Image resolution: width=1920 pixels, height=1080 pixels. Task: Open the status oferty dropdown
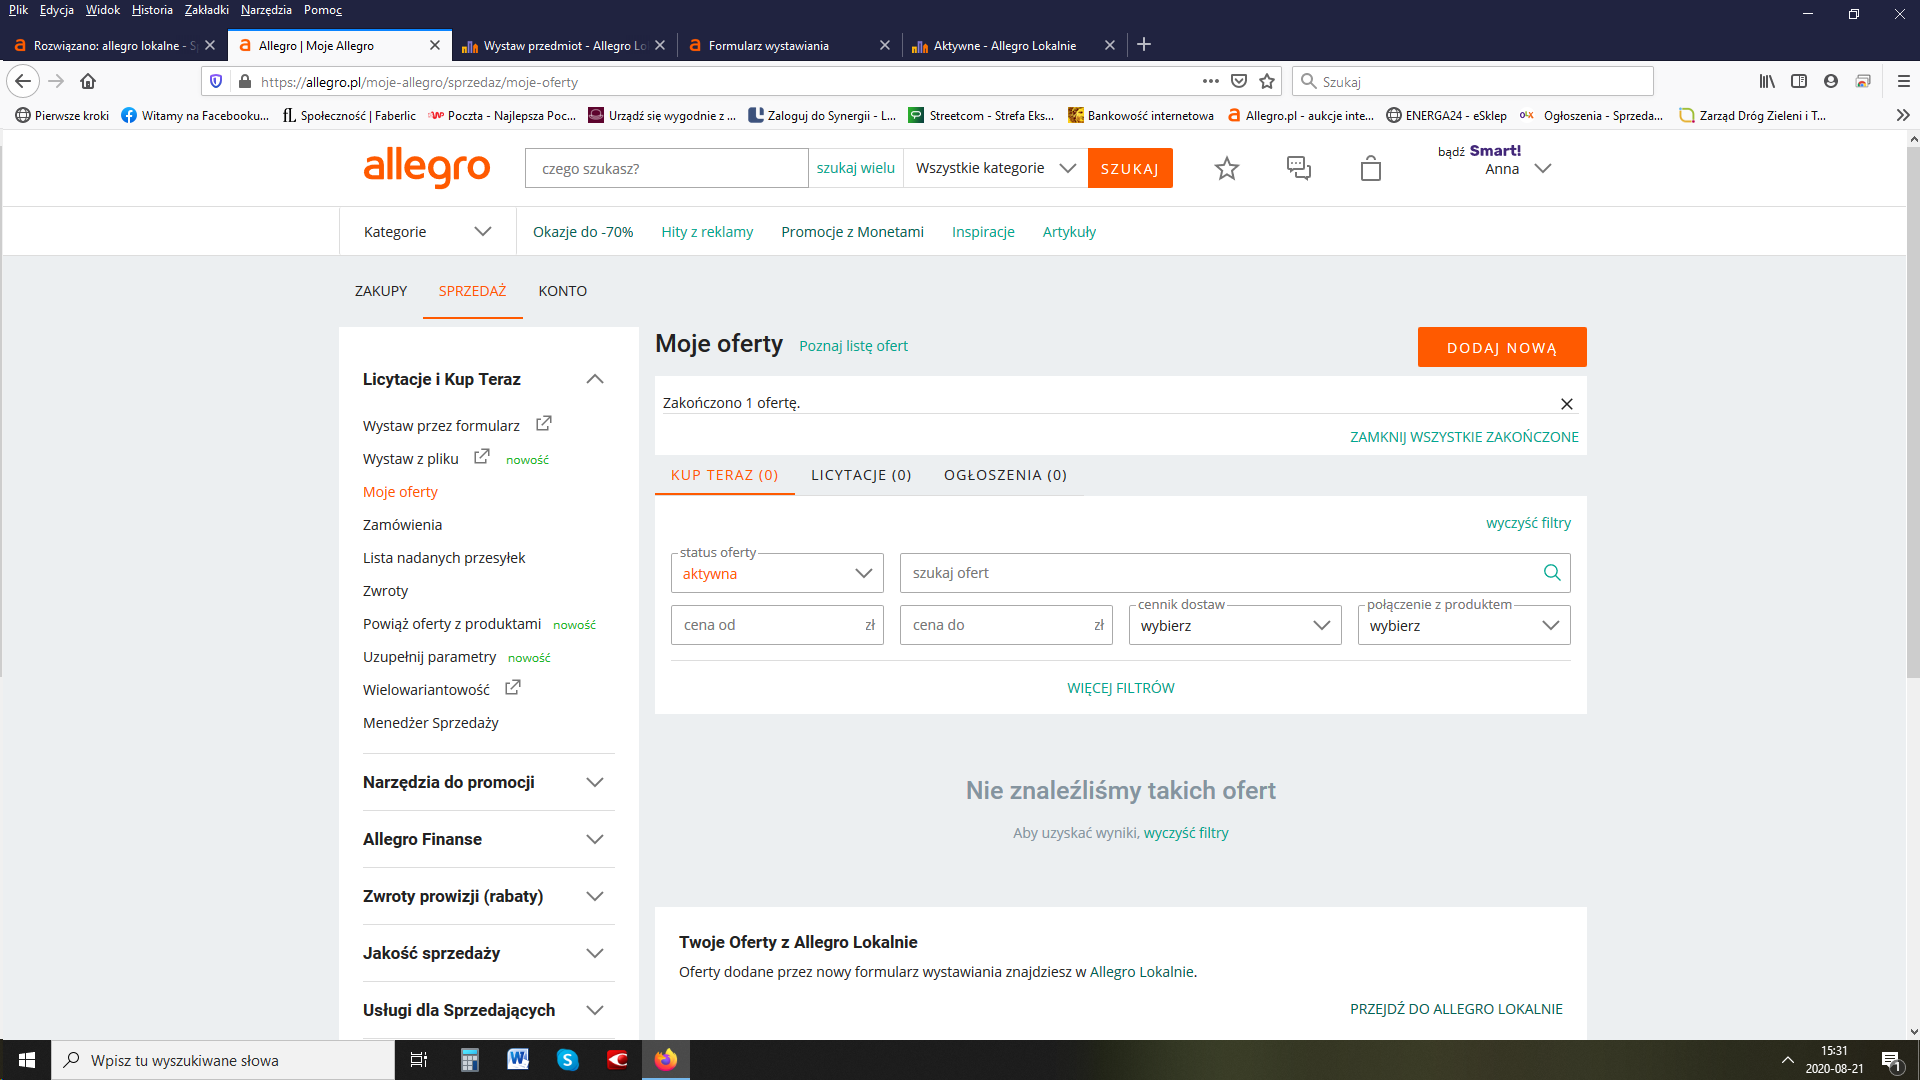[777, 573]
